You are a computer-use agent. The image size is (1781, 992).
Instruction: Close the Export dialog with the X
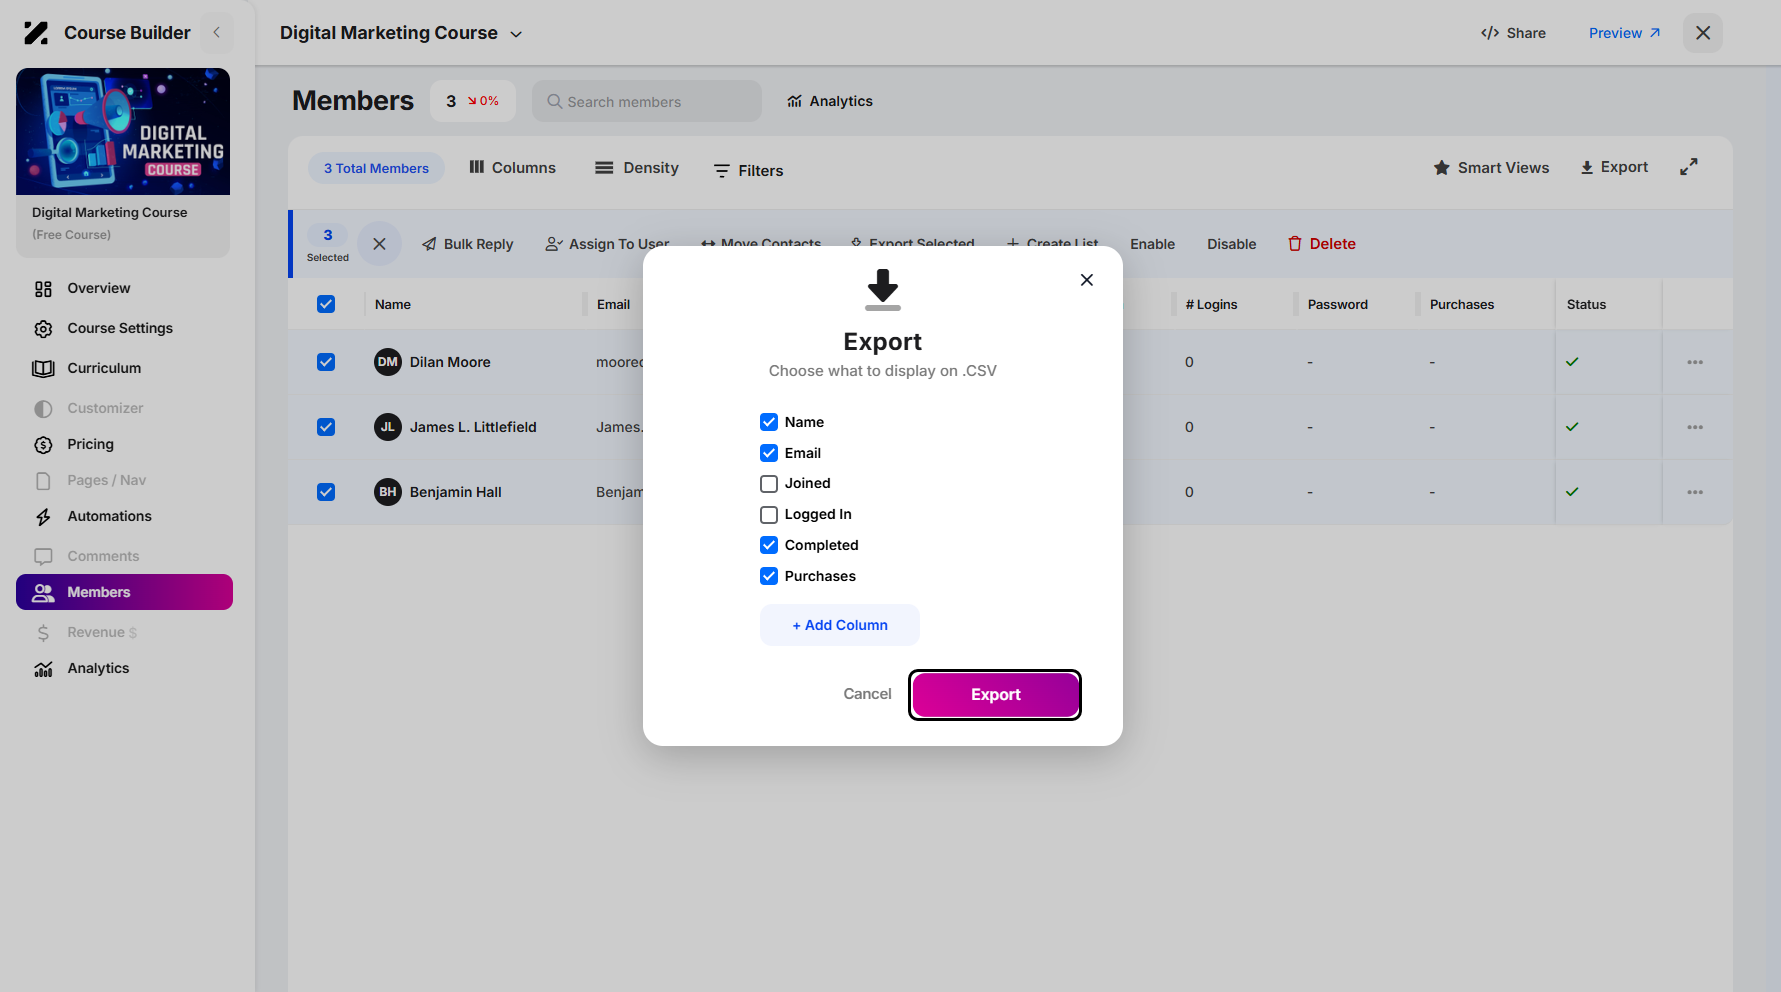(x=1087, y=280)
